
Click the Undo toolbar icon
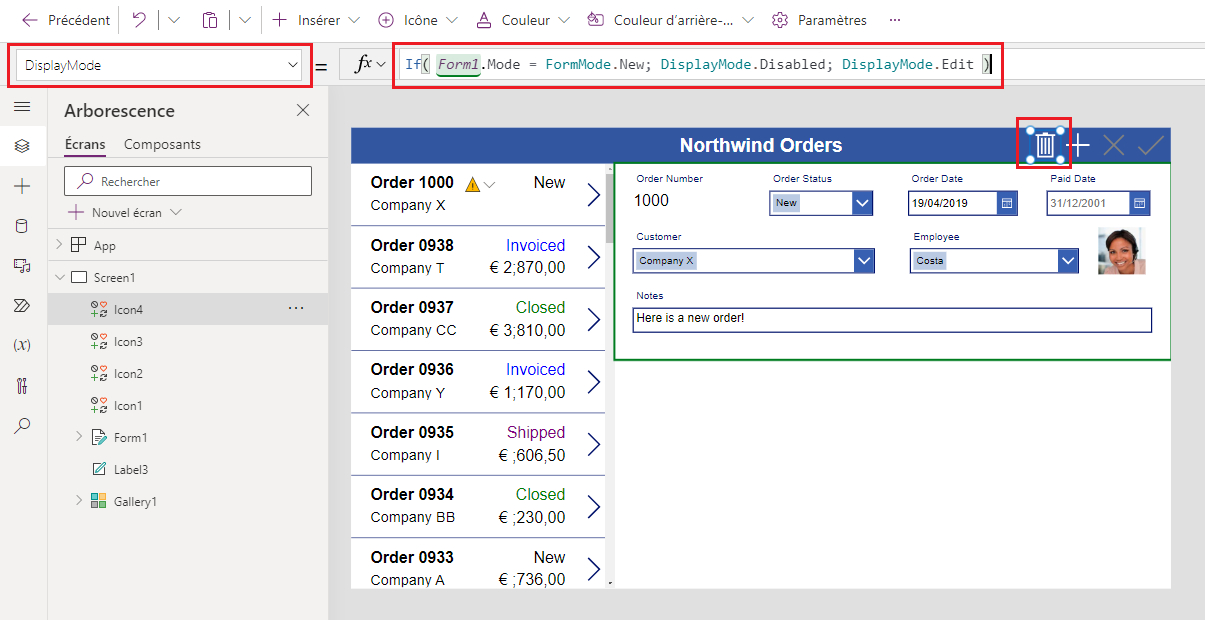click(140, 20)
